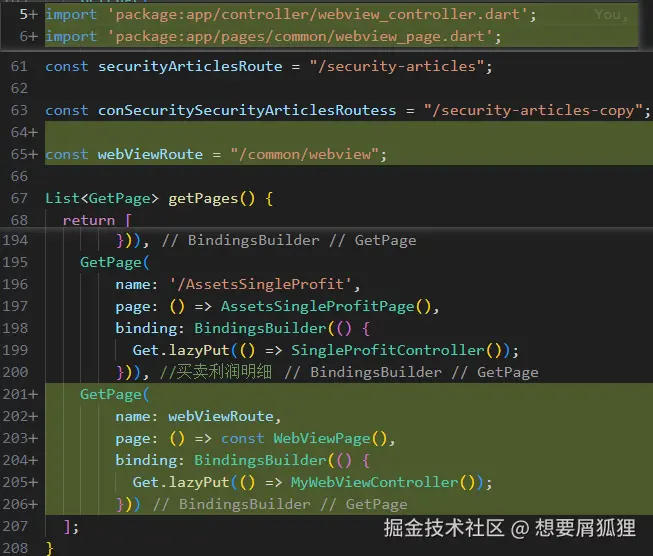Select securityArticlesRoute constant name
Viewport: 653px width, 556px height.
point(190,66)
